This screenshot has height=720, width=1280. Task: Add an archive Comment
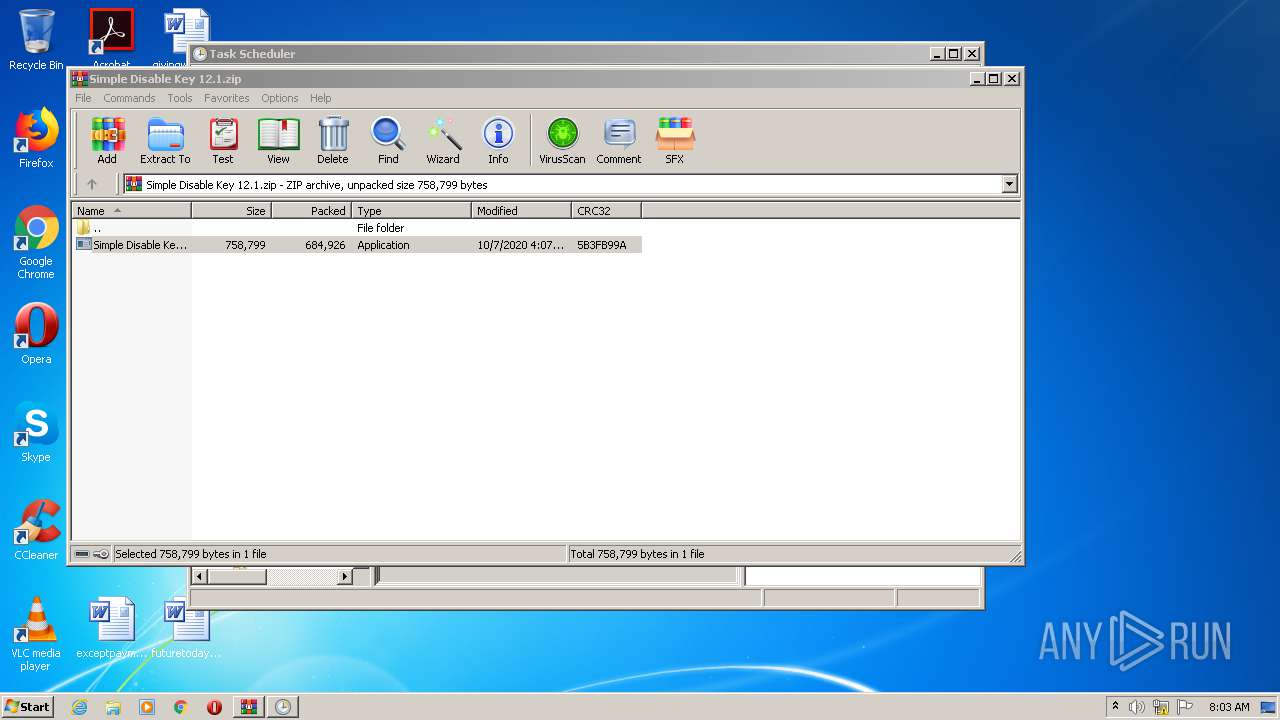click(x=619, y=140)
